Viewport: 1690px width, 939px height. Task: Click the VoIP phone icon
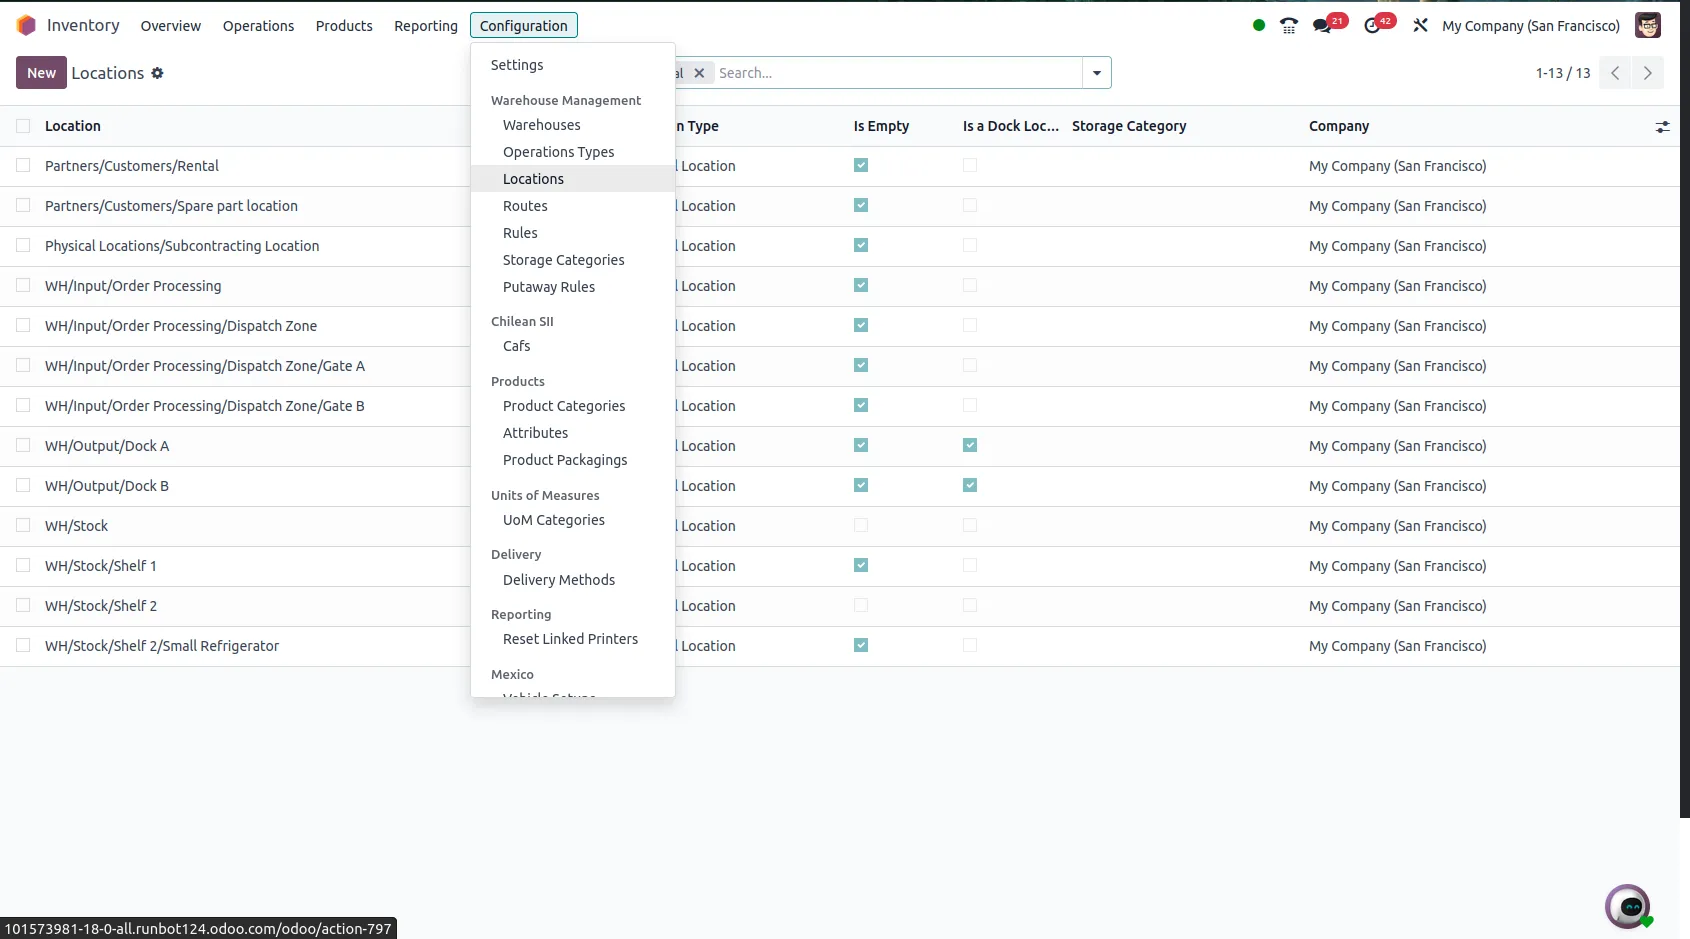coord(1289,26)
